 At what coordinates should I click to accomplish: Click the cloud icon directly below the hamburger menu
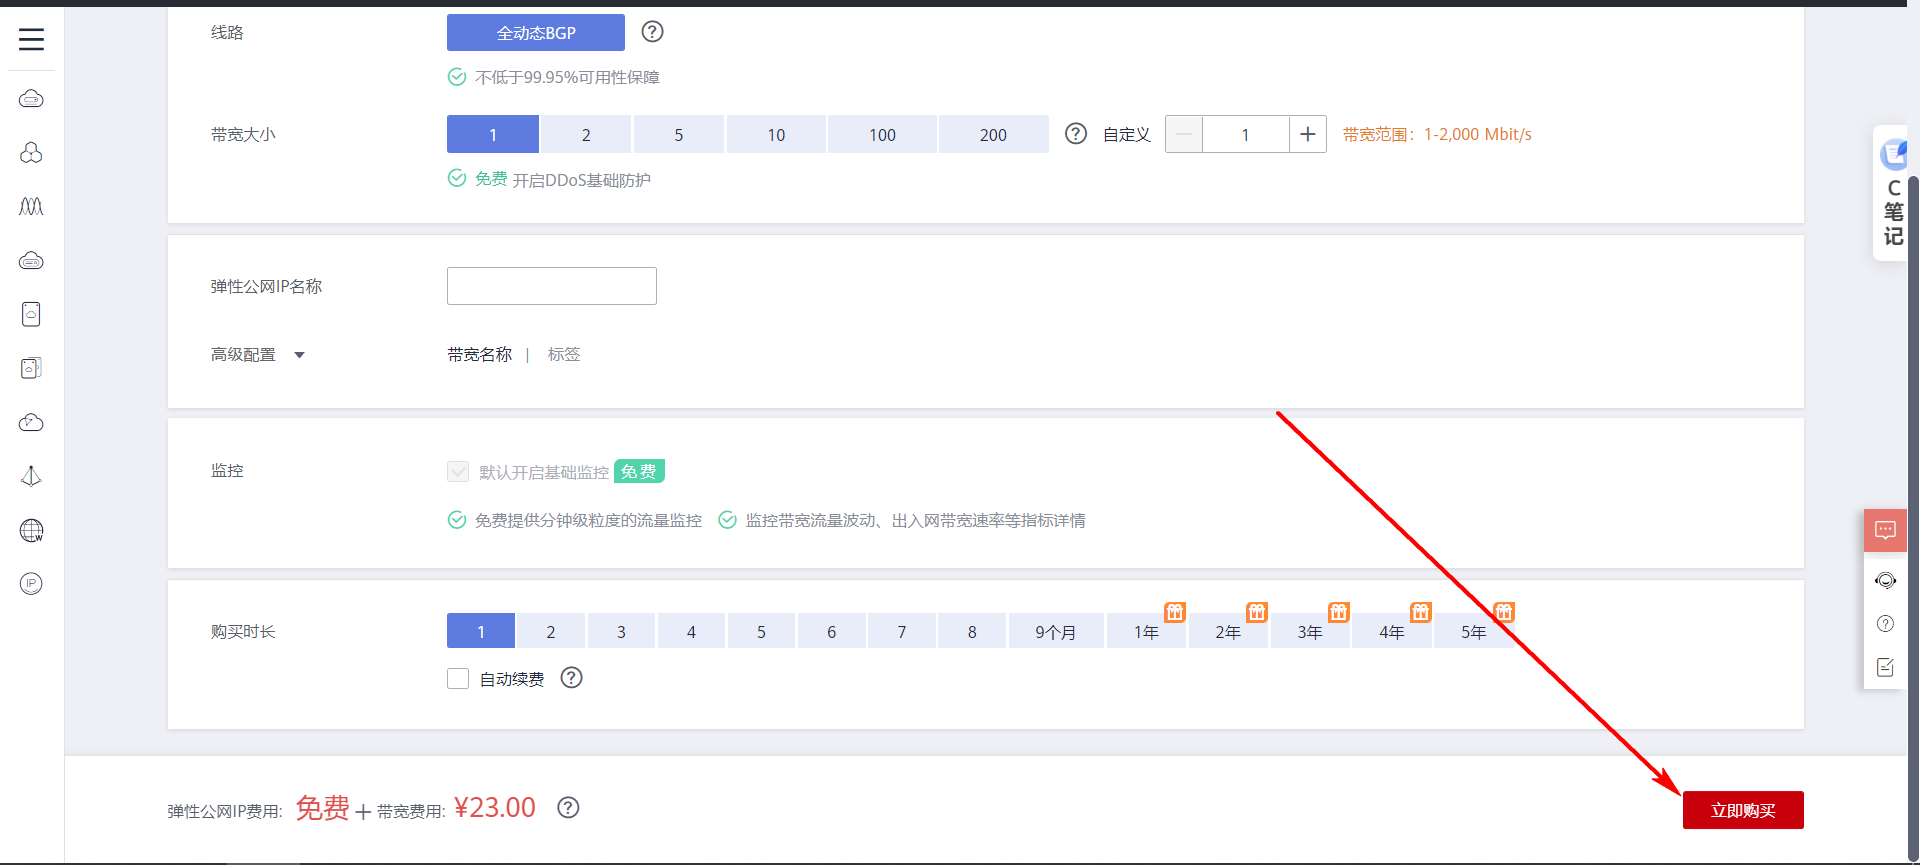click(31, 99)
